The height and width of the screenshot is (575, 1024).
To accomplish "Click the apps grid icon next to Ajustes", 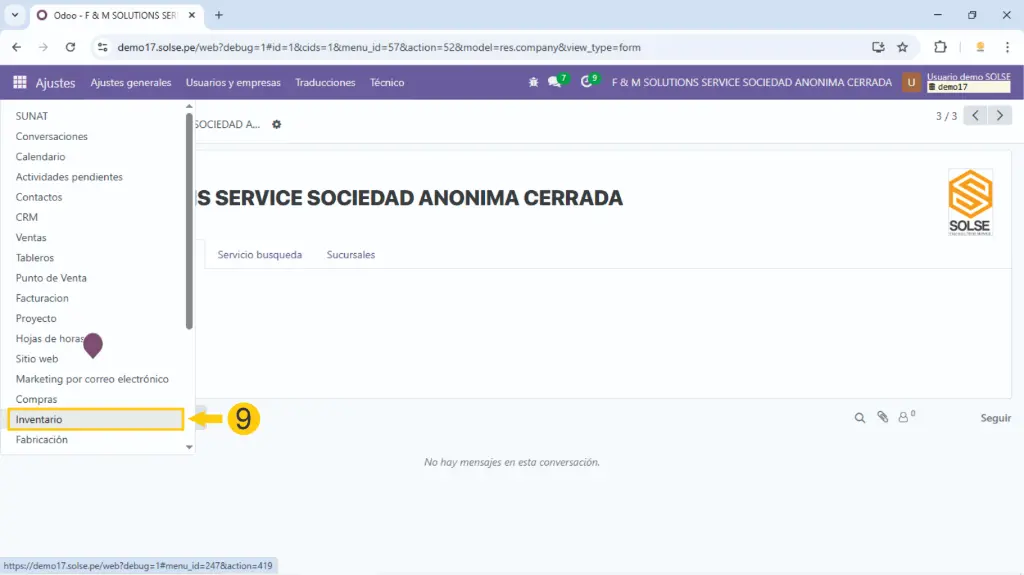I will click(x=20, y=83).
